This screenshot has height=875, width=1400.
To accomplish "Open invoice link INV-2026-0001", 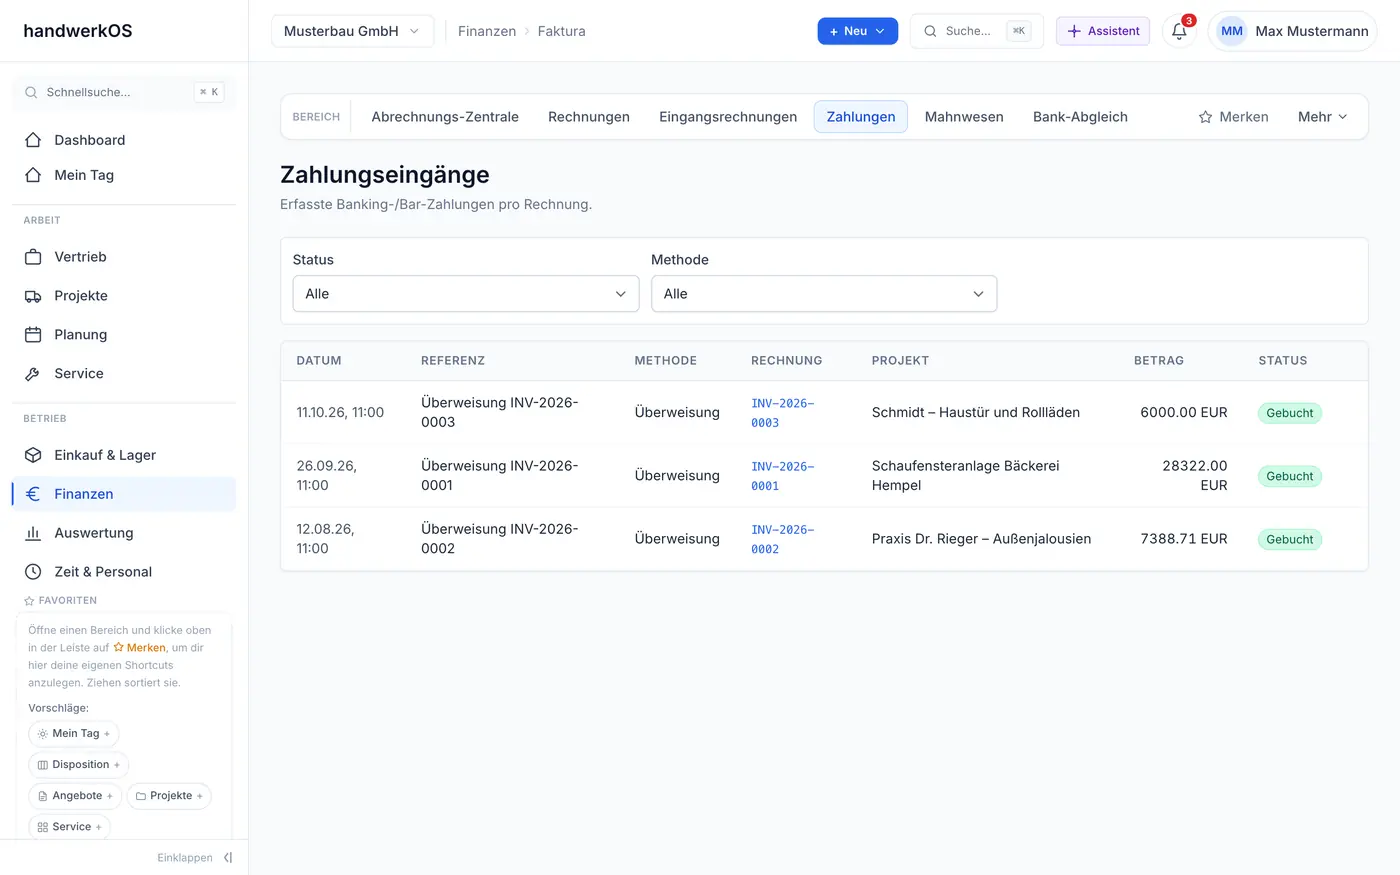I will pos(783,476).
